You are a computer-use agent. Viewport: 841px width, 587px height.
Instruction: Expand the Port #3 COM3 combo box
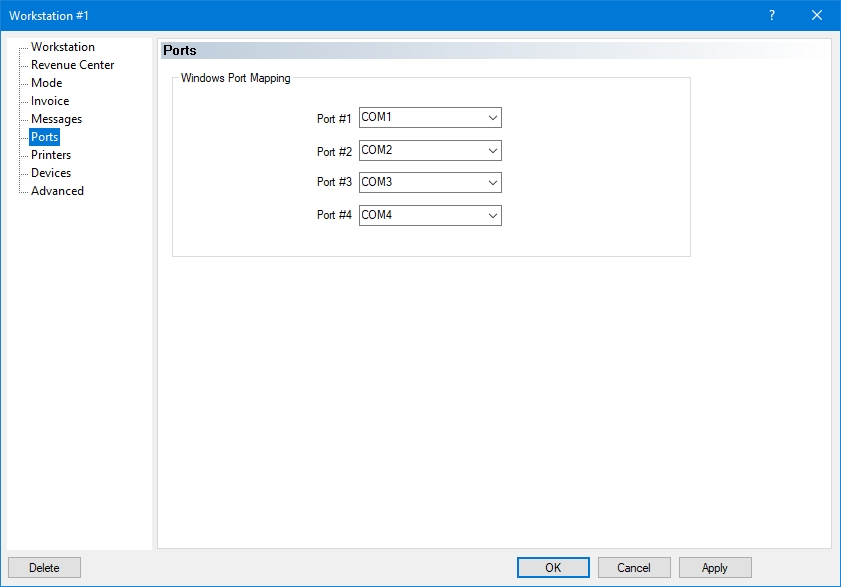(x=430, y=183)
